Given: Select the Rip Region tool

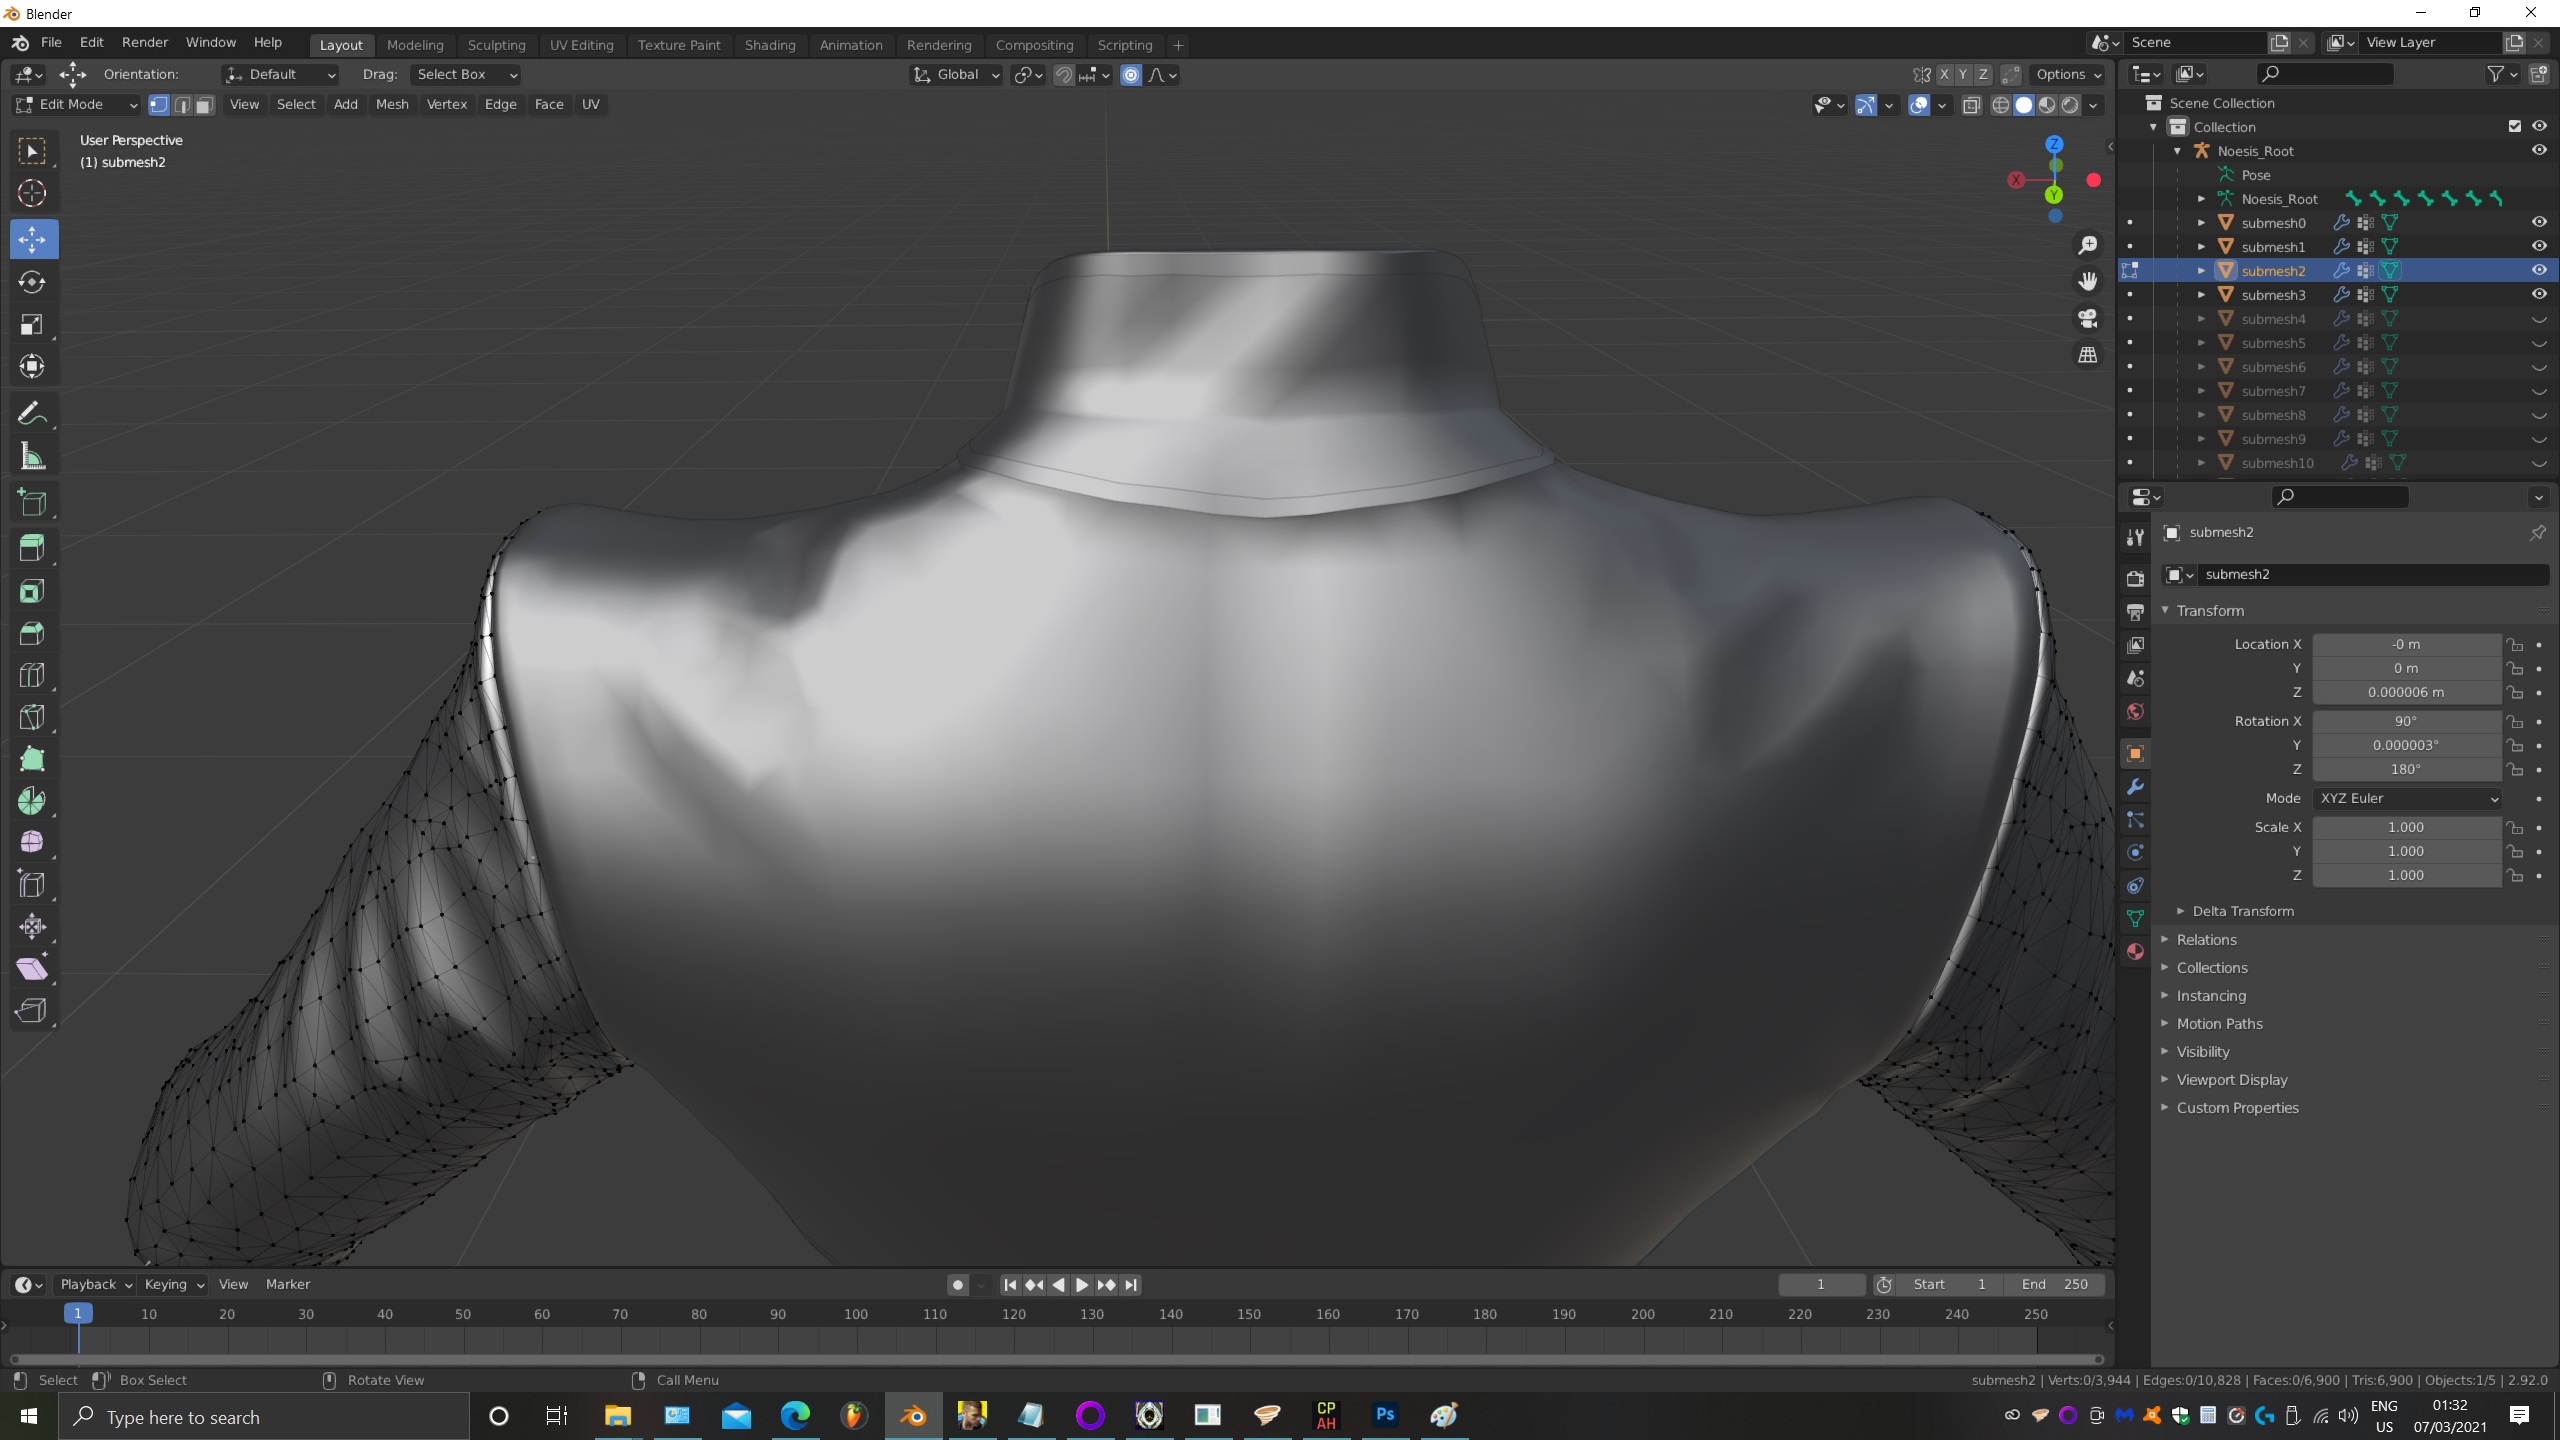Looking at the screenshot, I should (x=32, y=1010).
